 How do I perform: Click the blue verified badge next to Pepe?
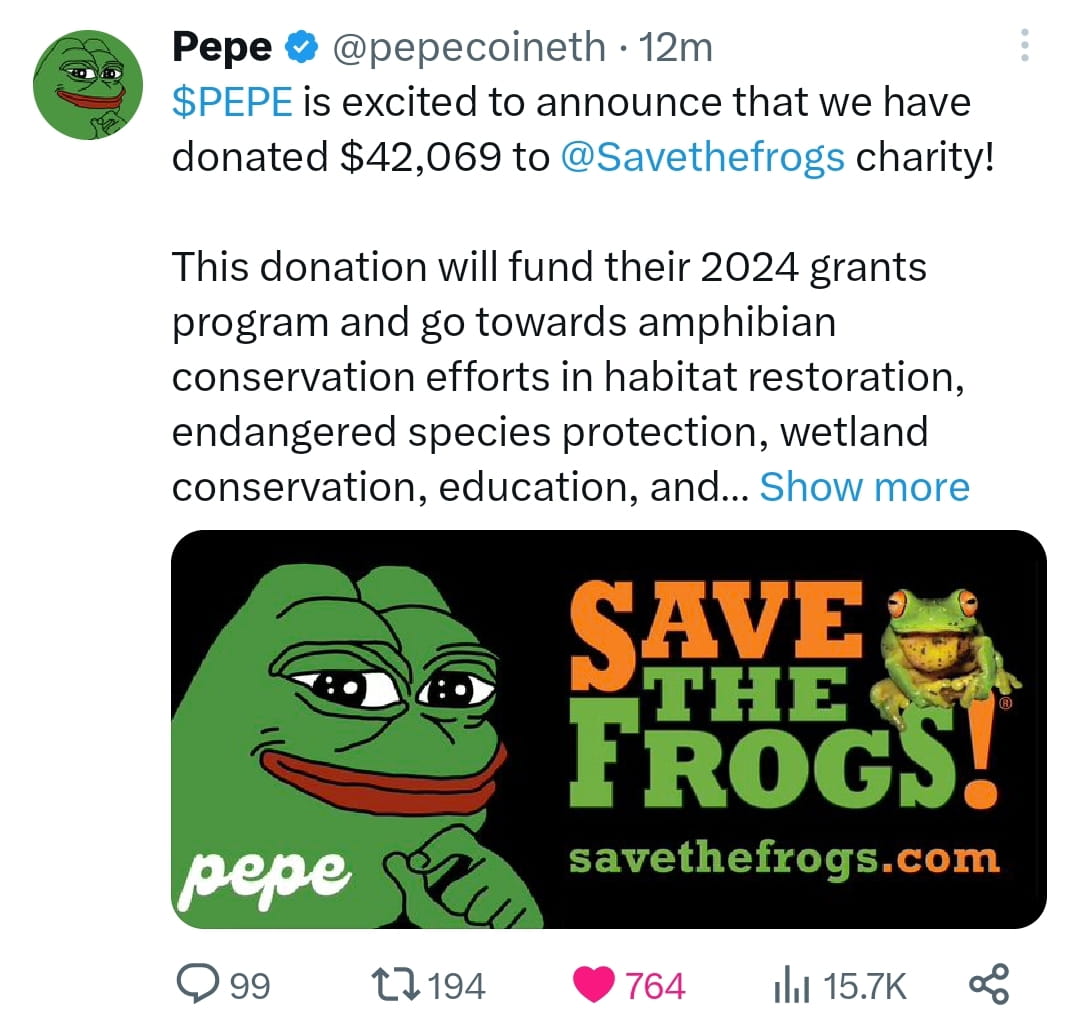[302, 45]
